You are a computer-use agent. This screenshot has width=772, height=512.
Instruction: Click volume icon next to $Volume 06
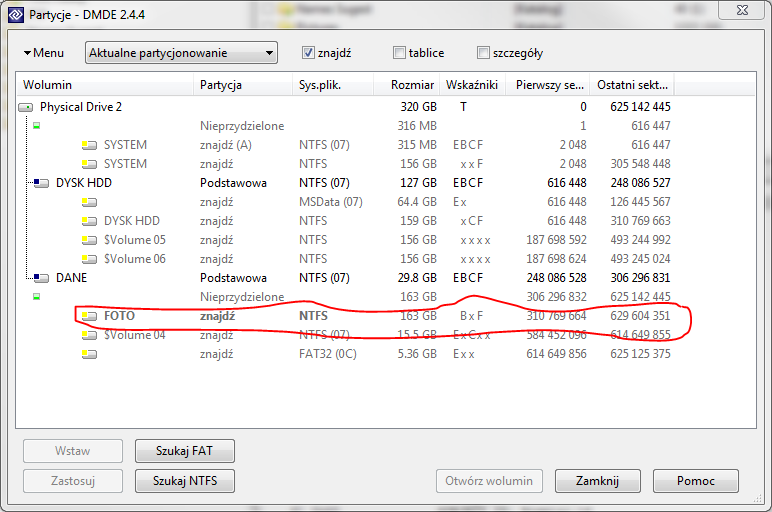[89, 259]
